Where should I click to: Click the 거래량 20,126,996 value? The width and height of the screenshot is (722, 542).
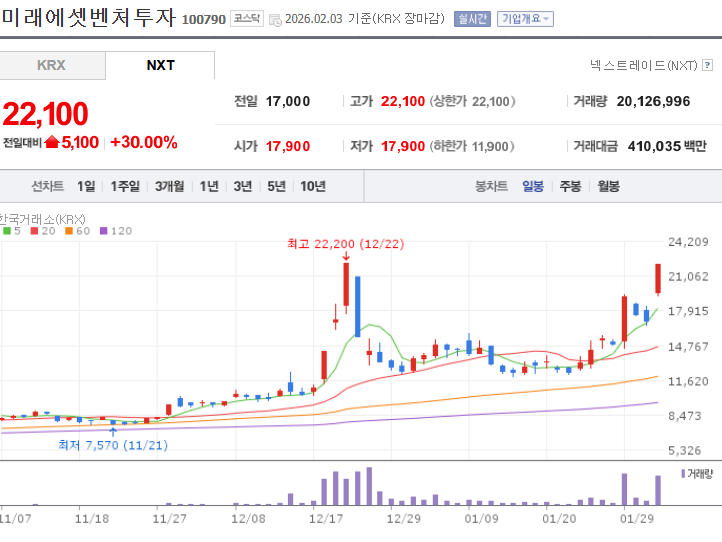click(x=653, y=101)
